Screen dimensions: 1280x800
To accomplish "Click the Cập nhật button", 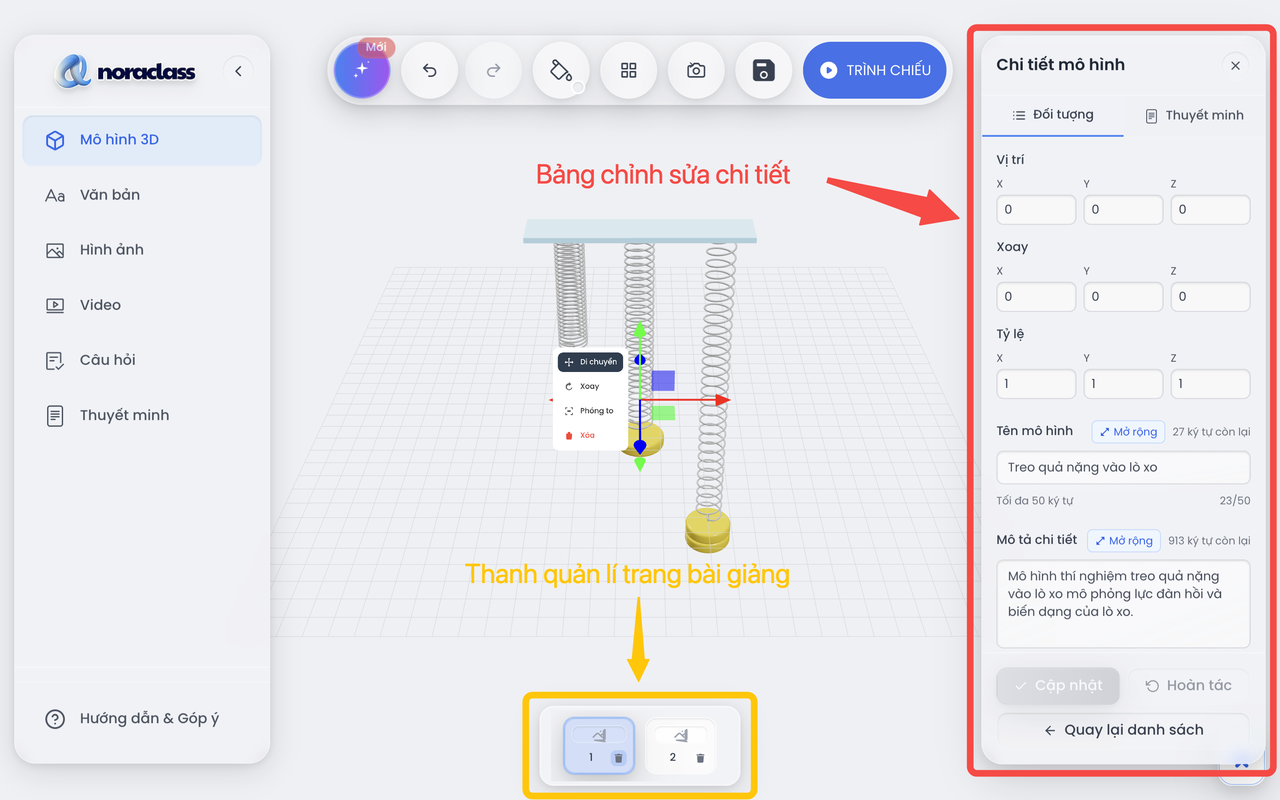I will [1058, 685].
